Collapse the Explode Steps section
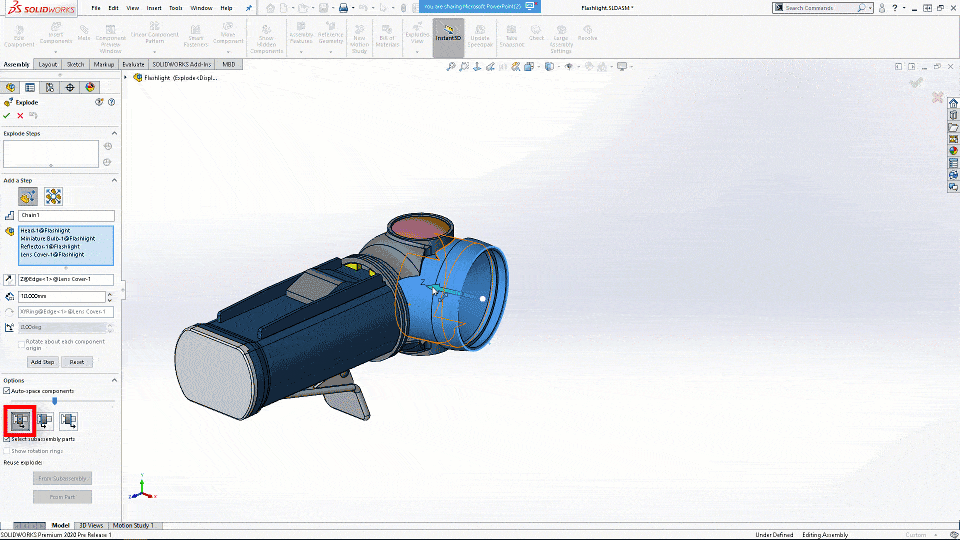This screenshot has width=960, height=540. click(x=114, y=133)
